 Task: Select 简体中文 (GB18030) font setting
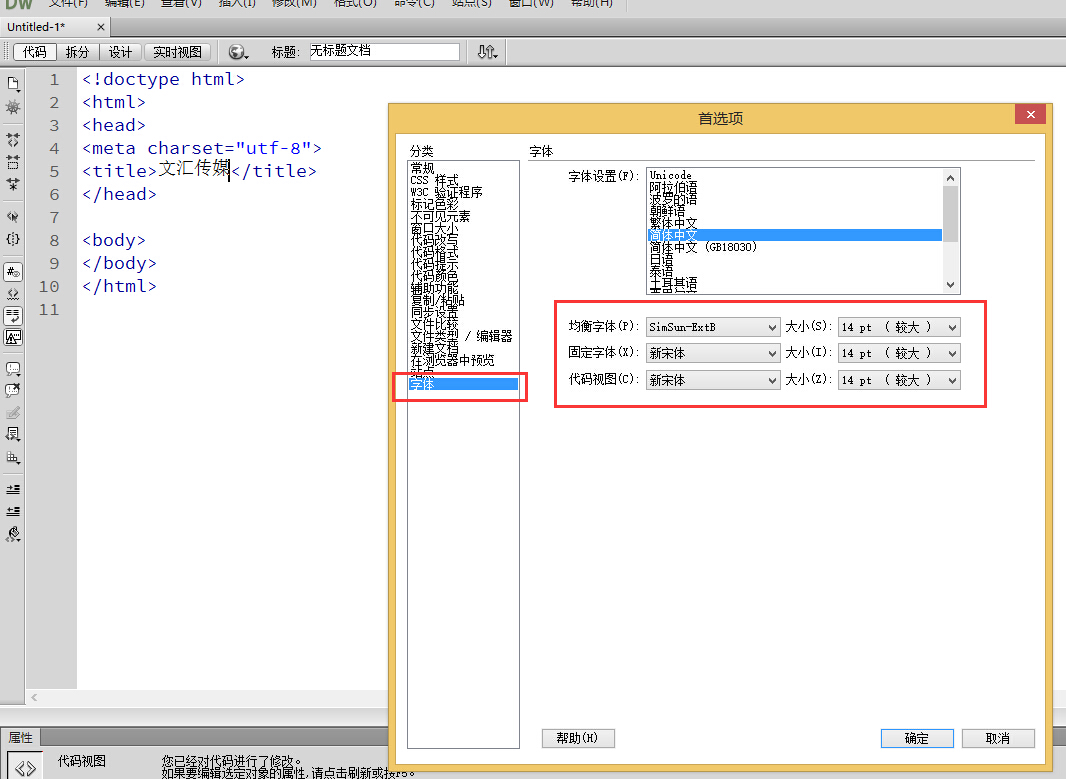(703, 247)
